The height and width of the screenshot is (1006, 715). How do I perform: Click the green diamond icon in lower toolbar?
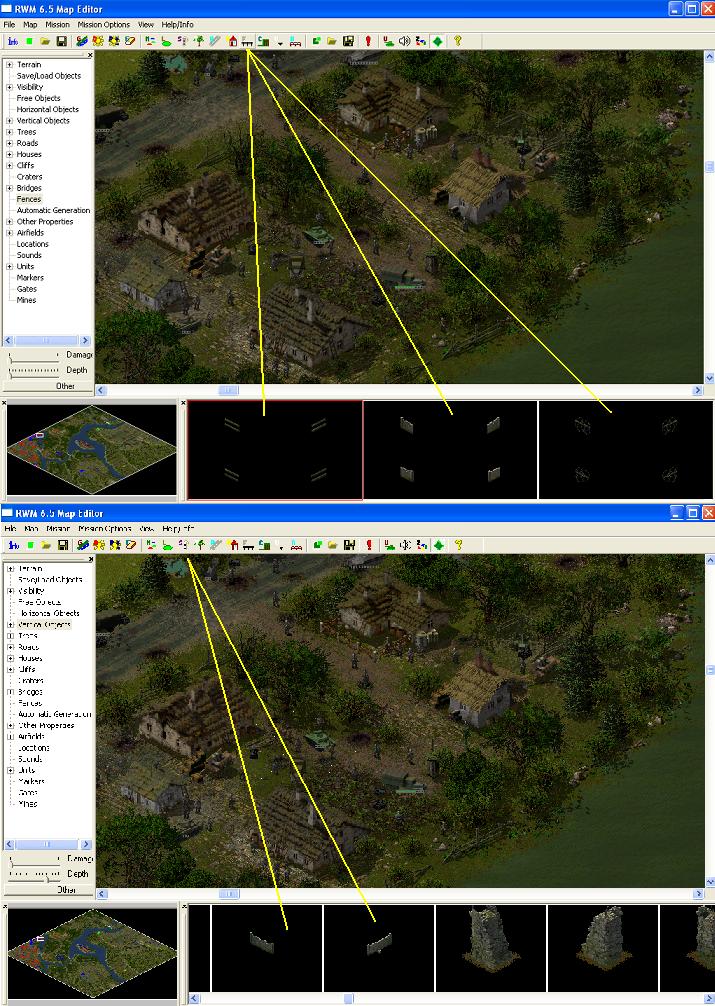pos(438,545)
